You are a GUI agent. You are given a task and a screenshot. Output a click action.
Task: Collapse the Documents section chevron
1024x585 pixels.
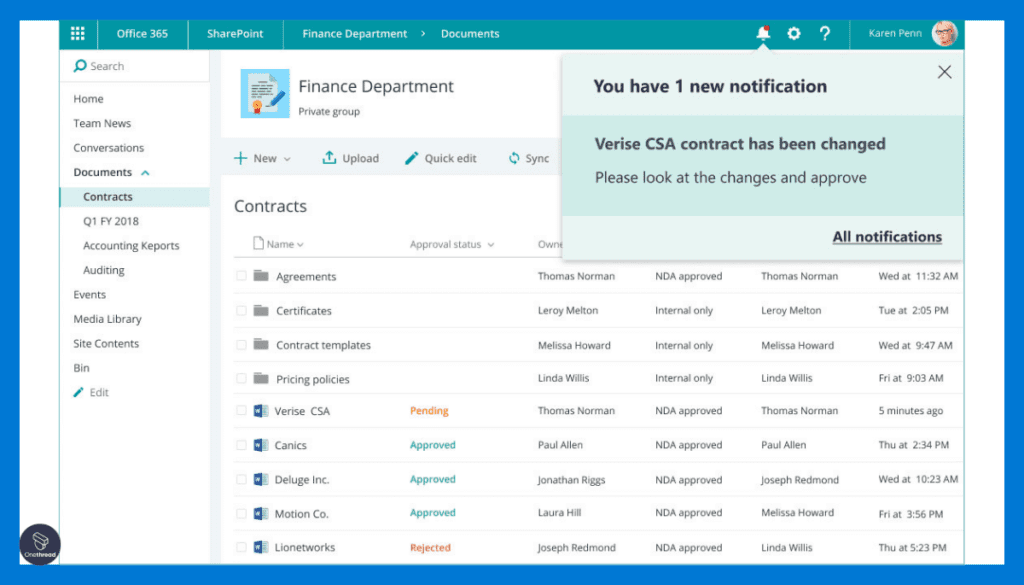click(145, 173)
